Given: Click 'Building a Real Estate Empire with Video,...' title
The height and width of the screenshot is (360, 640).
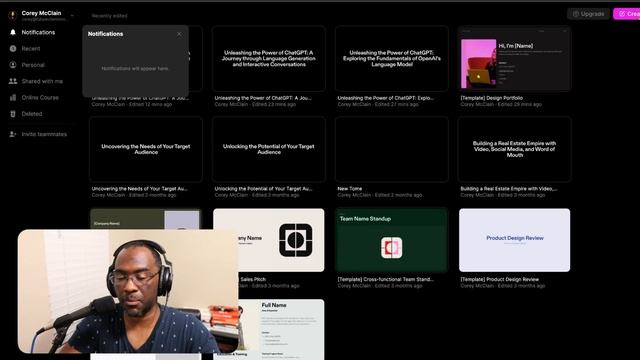Looking at the screenshot, I should [509, 189].
